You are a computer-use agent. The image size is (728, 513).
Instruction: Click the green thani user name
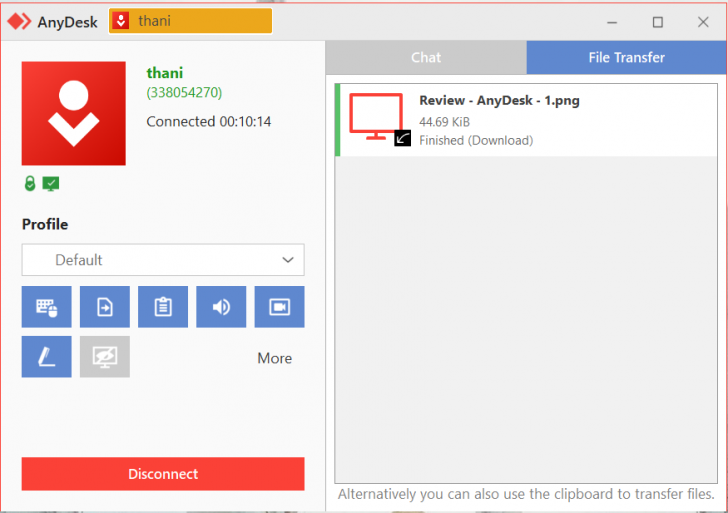click(x=165, y=73)
